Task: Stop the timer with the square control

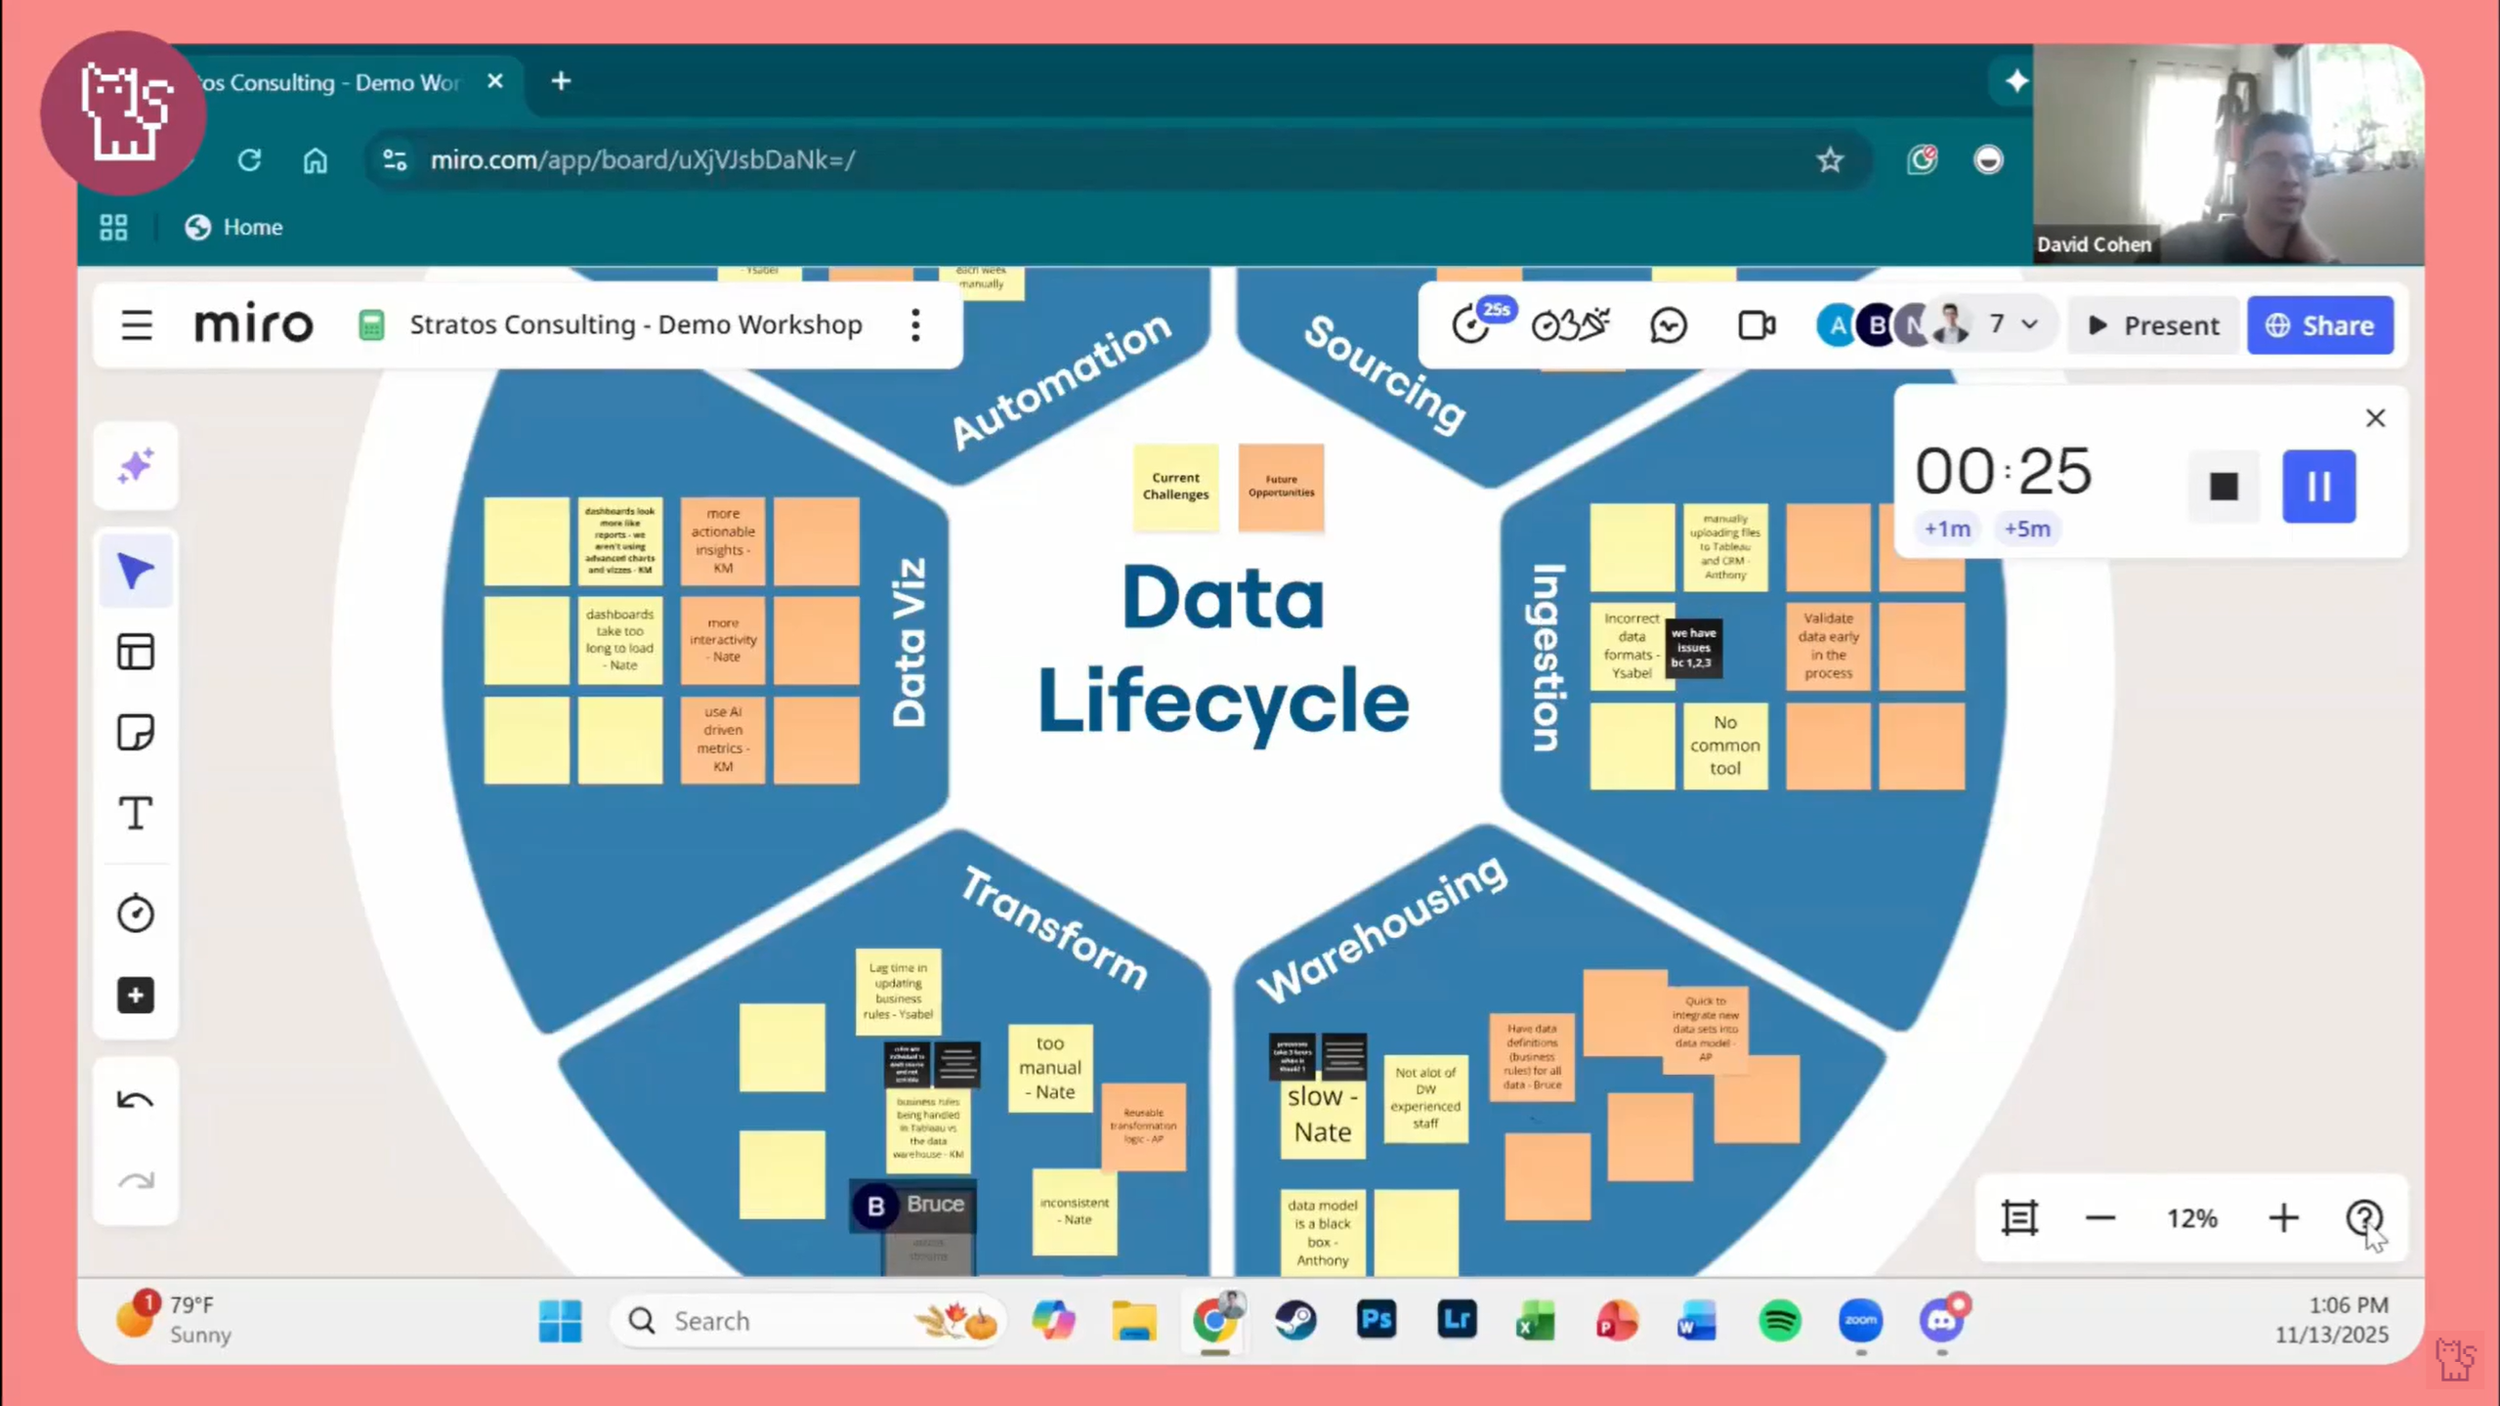Action: coord(2224,486)
